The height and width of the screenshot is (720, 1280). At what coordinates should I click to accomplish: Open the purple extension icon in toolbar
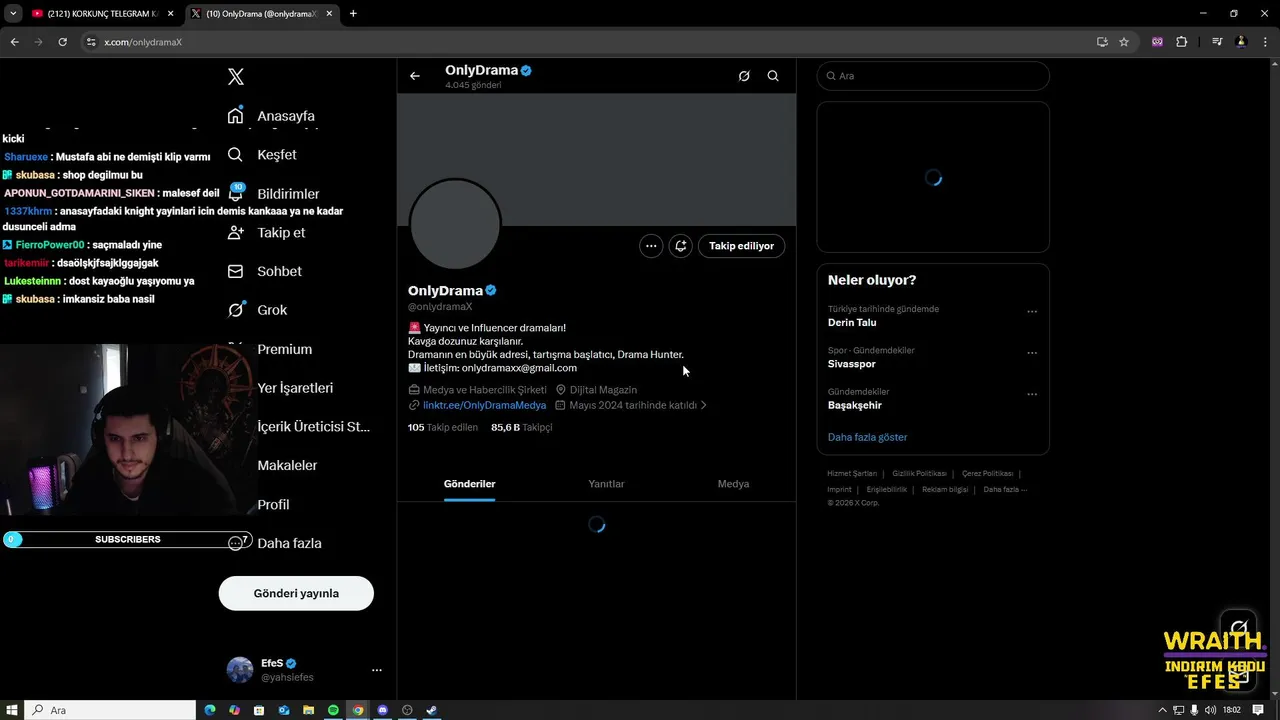click(1157, 42)
